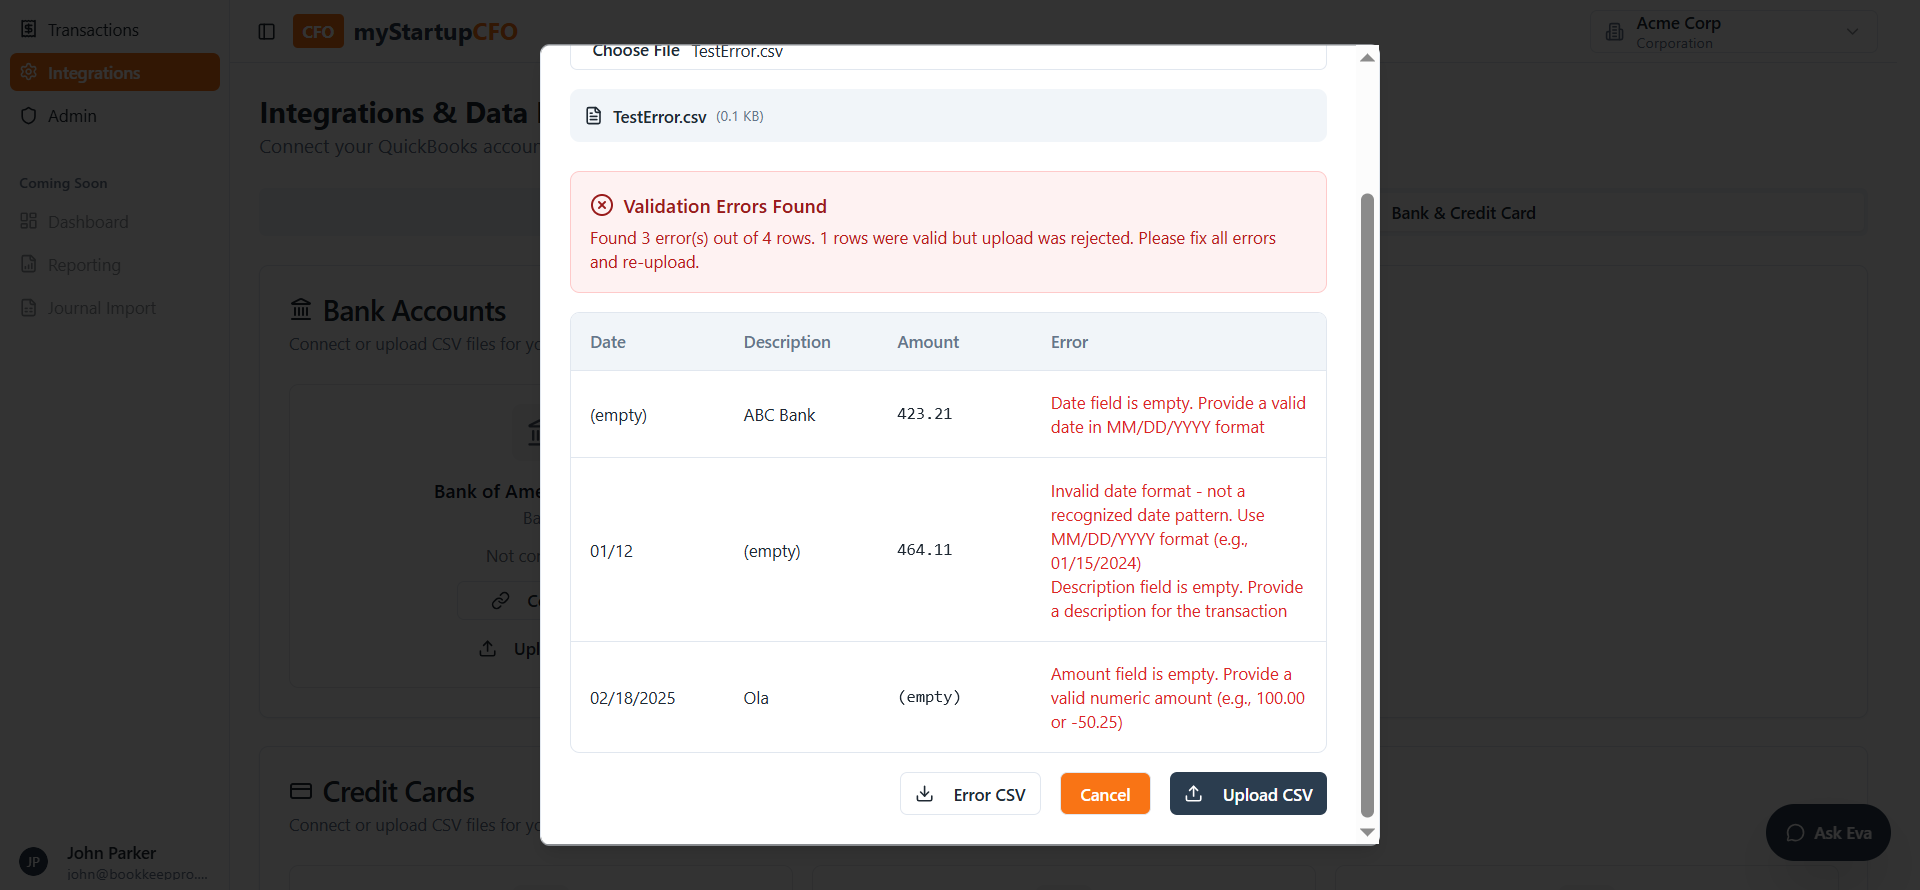The image size is (1920, 890).
Task: Click the Choose File input
Action: 636,52
